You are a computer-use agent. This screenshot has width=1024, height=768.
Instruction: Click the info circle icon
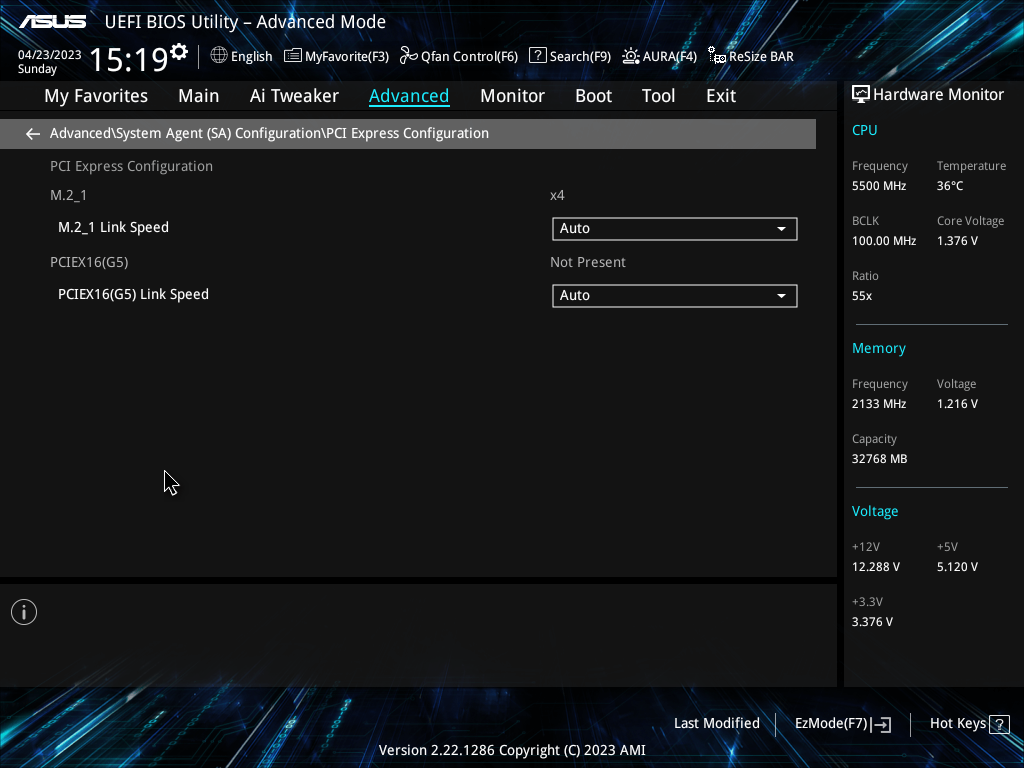[x=24, y=612]
